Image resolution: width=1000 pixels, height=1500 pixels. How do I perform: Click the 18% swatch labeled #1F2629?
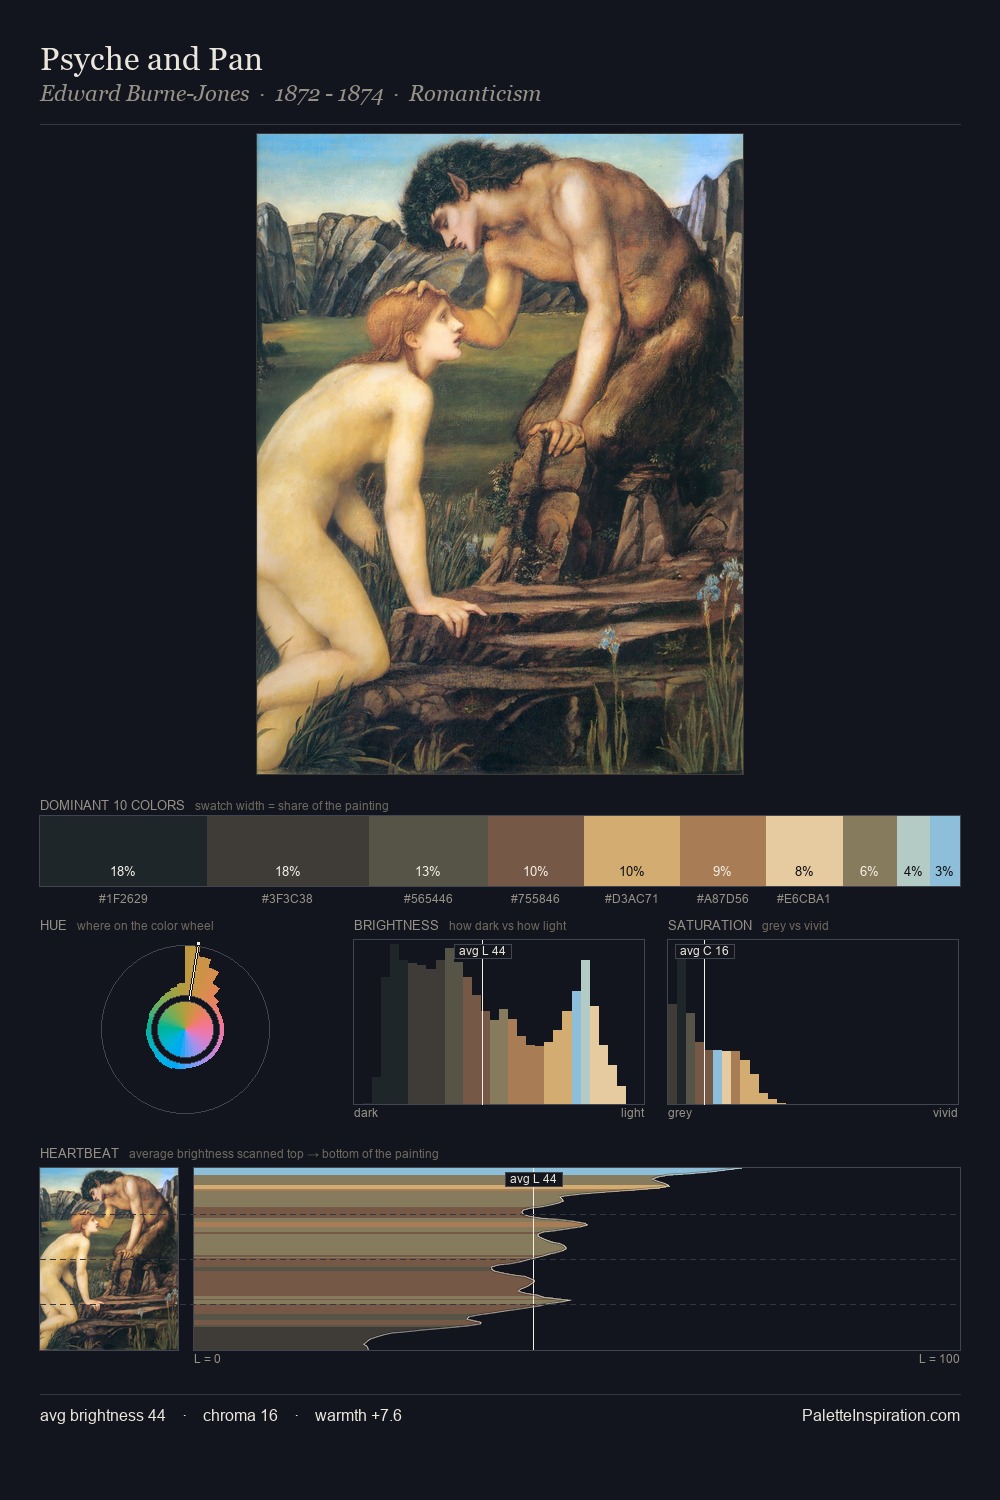pos(123,851)
